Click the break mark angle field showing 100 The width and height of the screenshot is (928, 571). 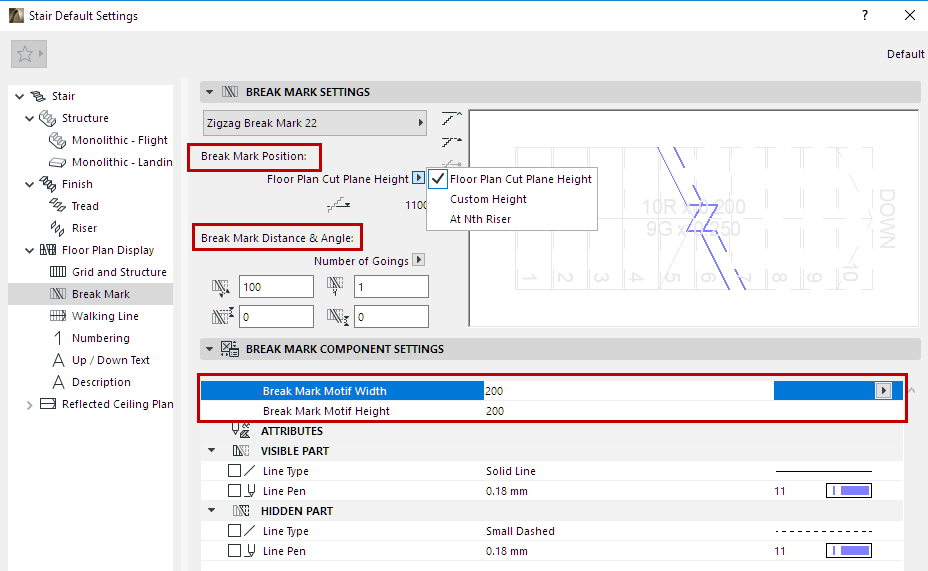(276, 287)
